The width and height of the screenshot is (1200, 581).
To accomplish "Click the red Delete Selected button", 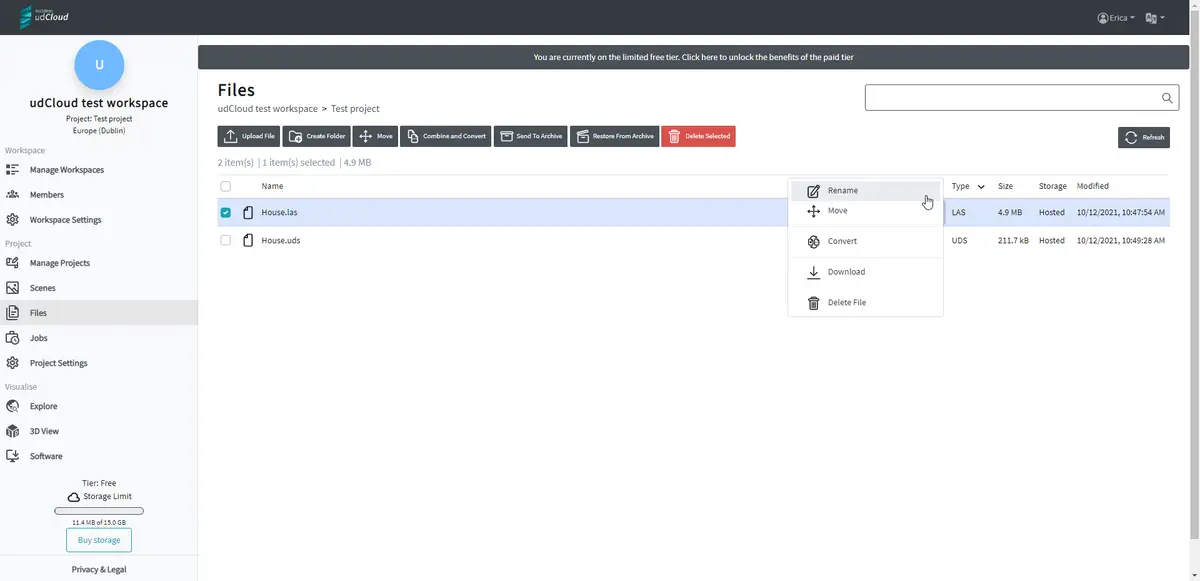I will tap(698, 136).
